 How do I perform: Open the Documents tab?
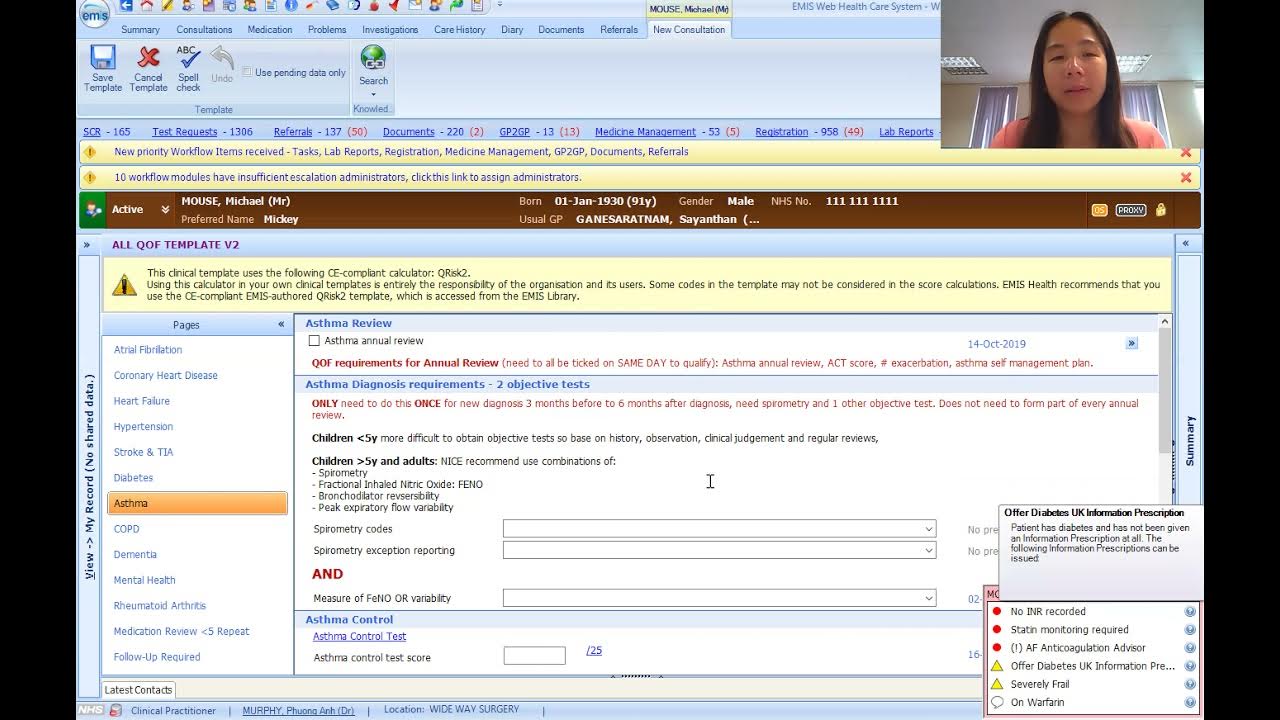tap(561, 30)
